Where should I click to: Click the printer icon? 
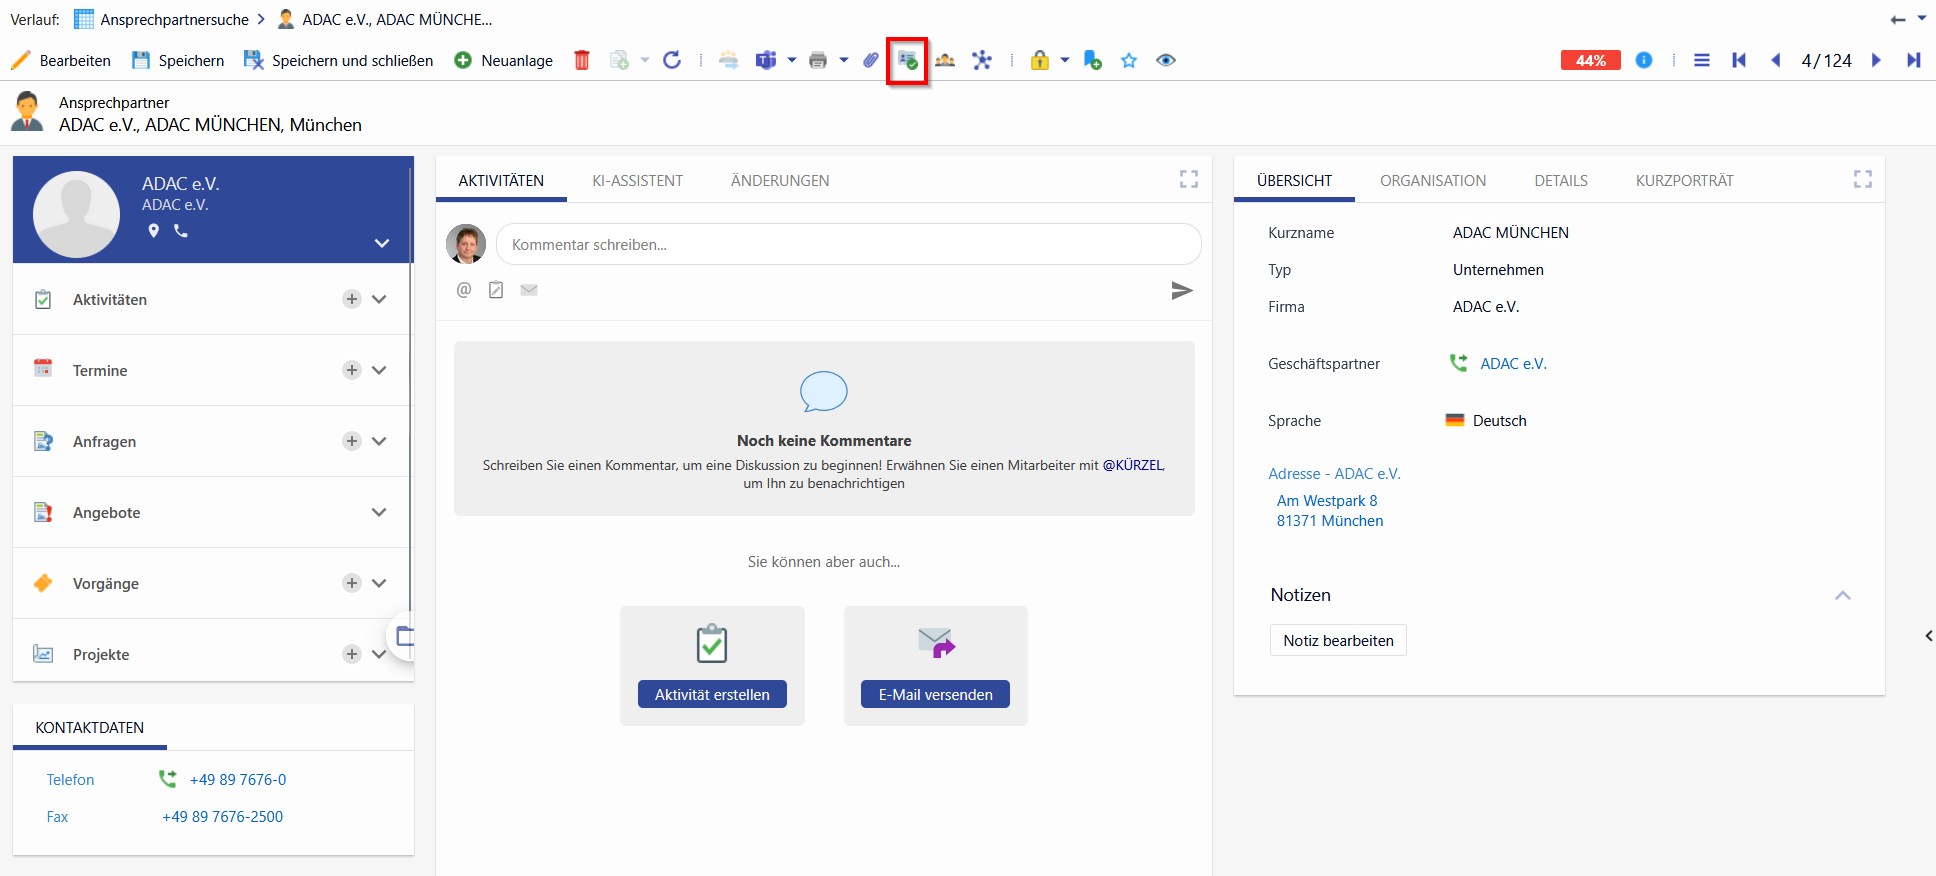pyautogui.click(x=818, y=60)
